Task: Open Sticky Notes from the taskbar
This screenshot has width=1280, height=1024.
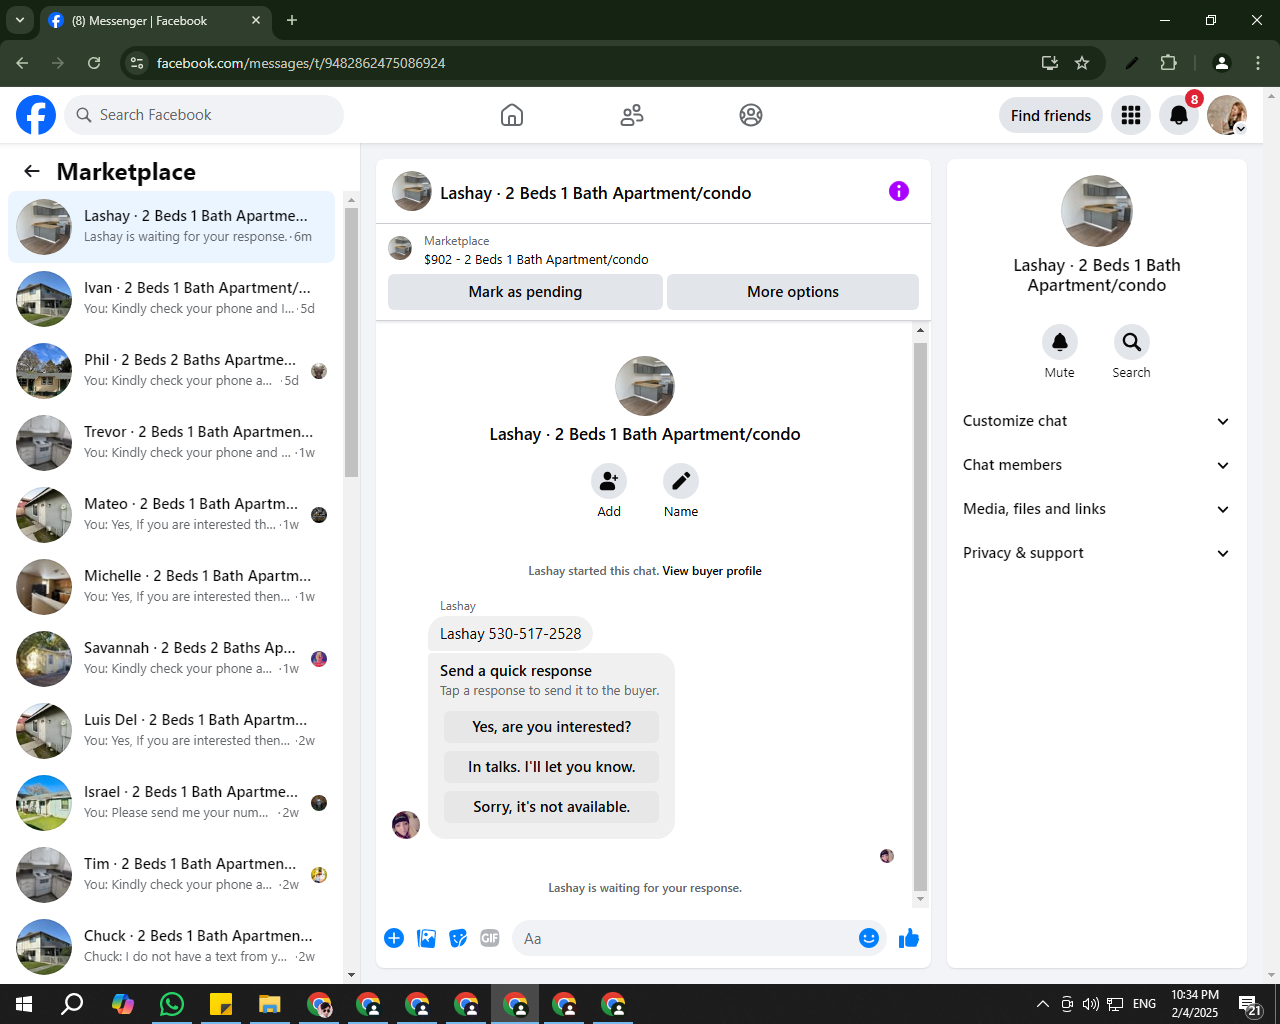Action: (x=221, y=1004)
